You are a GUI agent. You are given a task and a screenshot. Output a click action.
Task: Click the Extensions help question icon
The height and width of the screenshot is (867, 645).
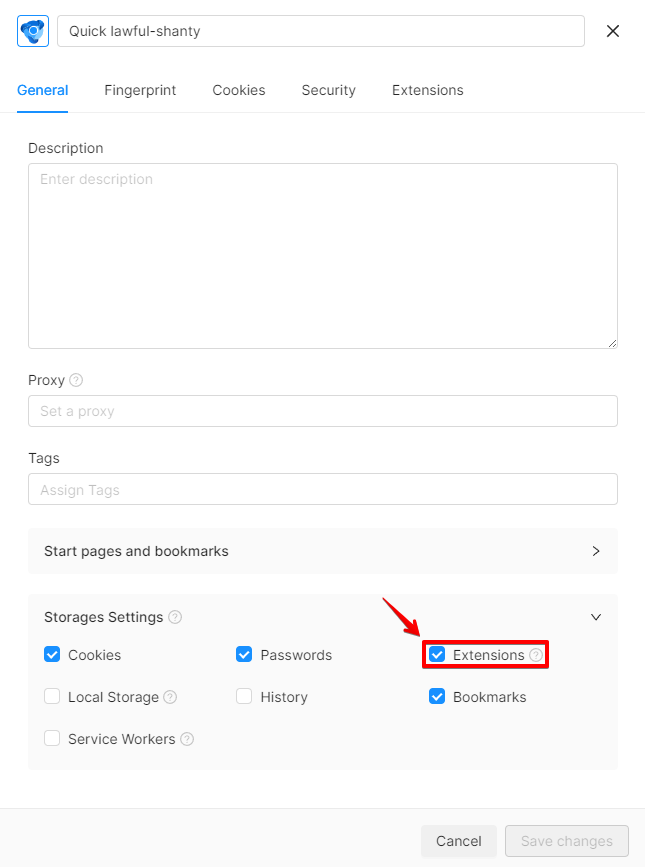(536, 655)
